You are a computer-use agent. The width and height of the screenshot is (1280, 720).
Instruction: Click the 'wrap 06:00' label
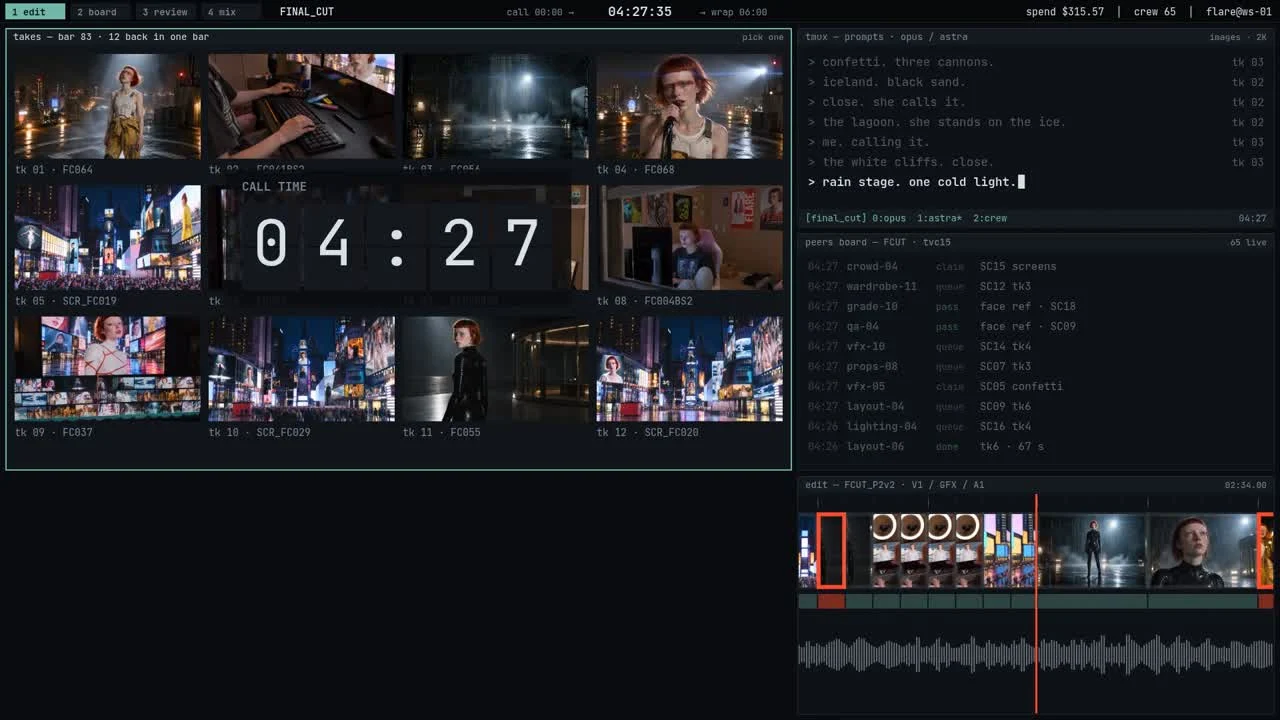coord(733,12)
